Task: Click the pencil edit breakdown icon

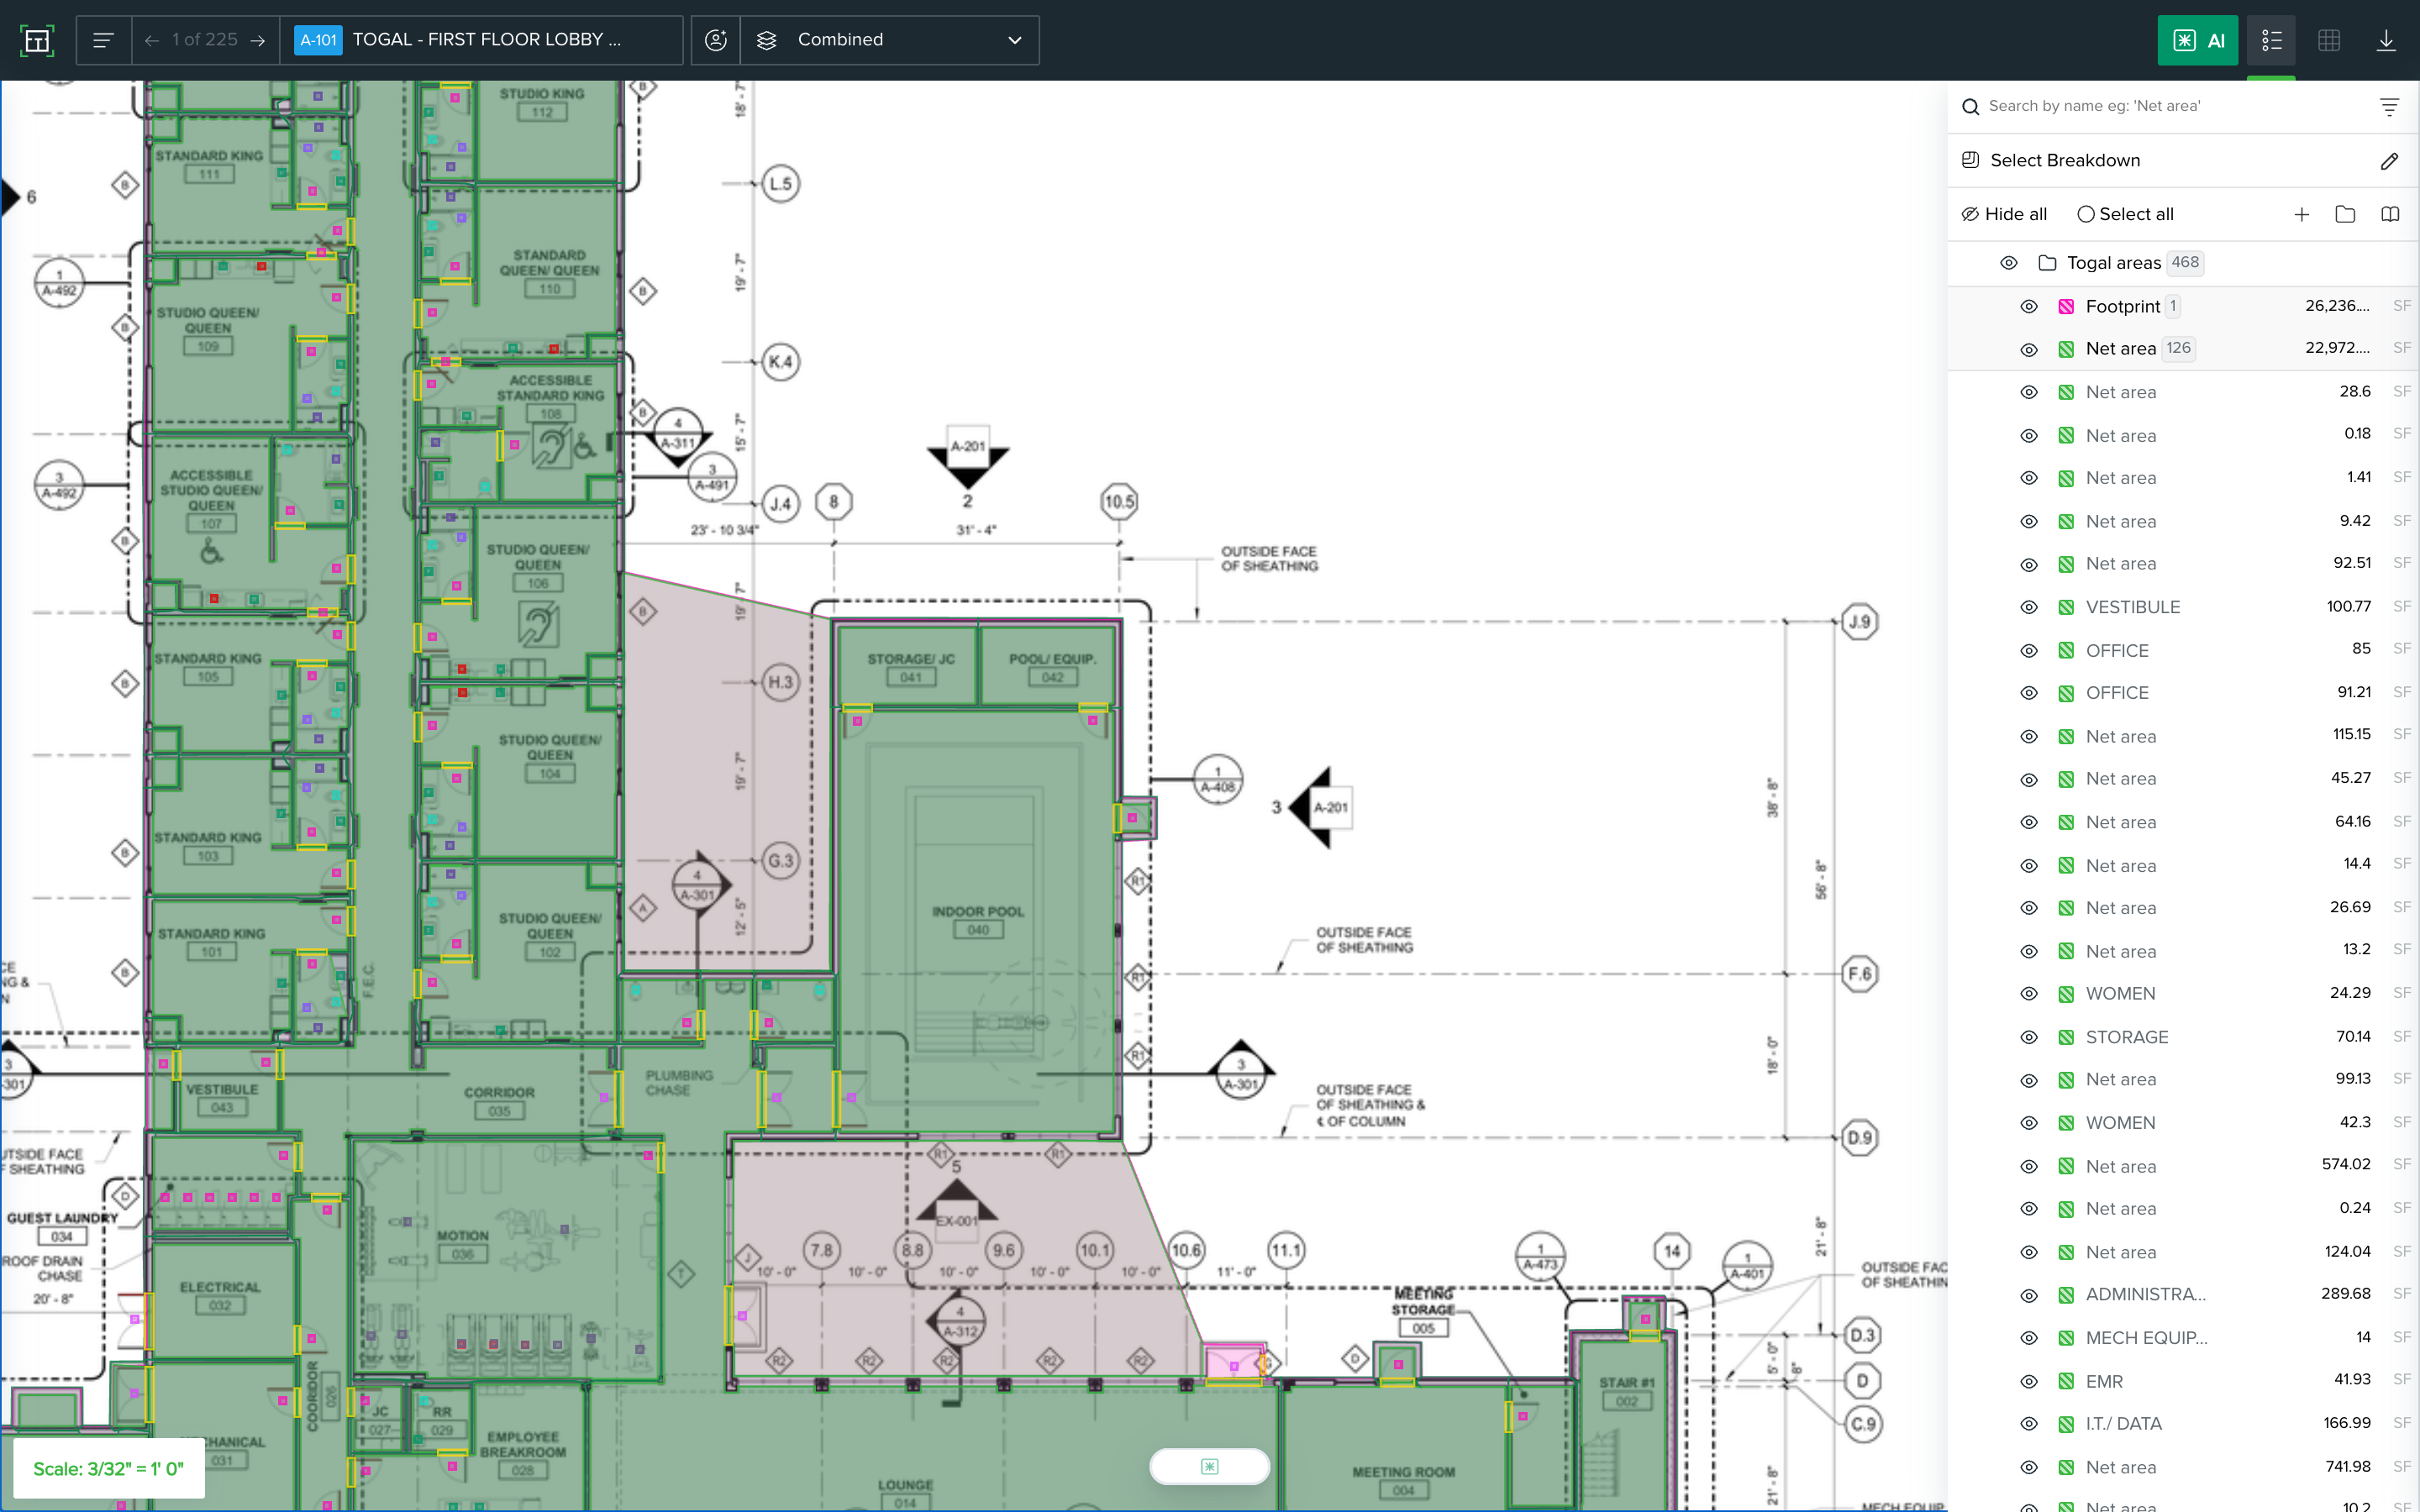Action: (2389, 161)
